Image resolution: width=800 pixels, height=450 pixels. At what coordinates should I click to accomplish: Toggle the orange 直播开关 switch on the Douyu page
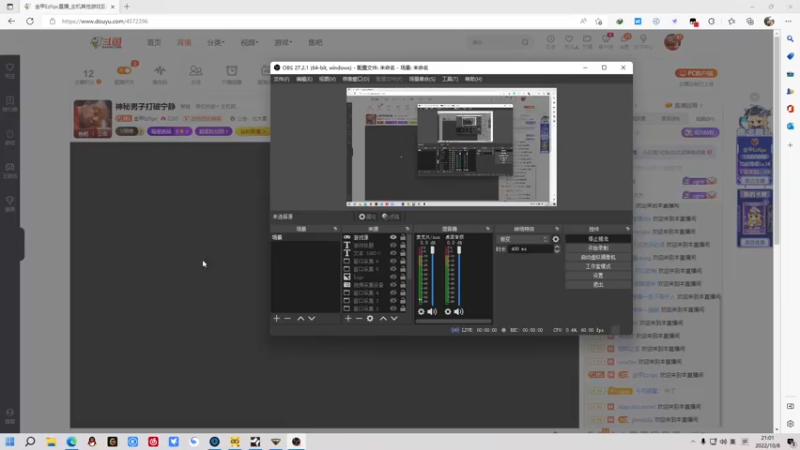click(x=124, y=70)
